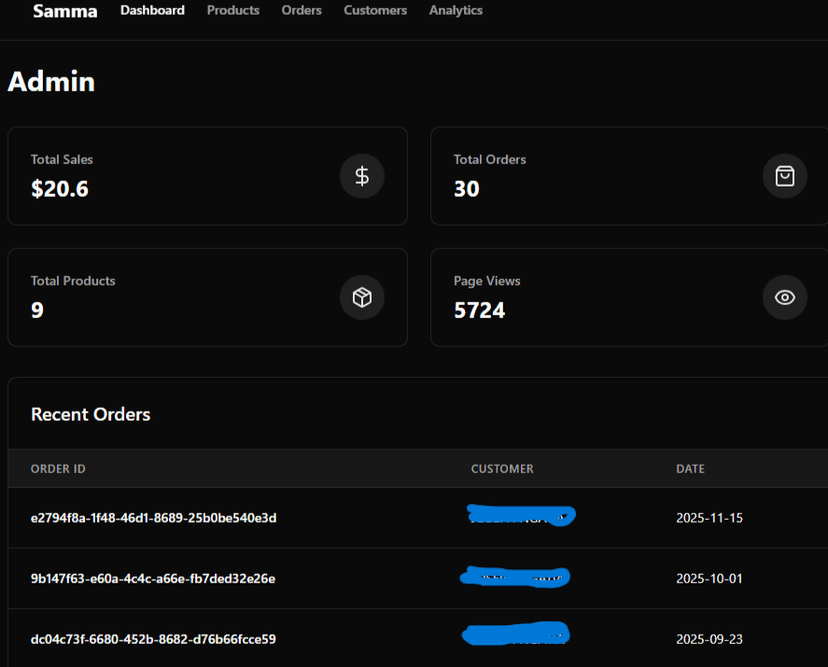Click the Total Sales value $20.6
The height and width of the screenshot is (667, 828).
pyautogui.click(x=59, y=189)
